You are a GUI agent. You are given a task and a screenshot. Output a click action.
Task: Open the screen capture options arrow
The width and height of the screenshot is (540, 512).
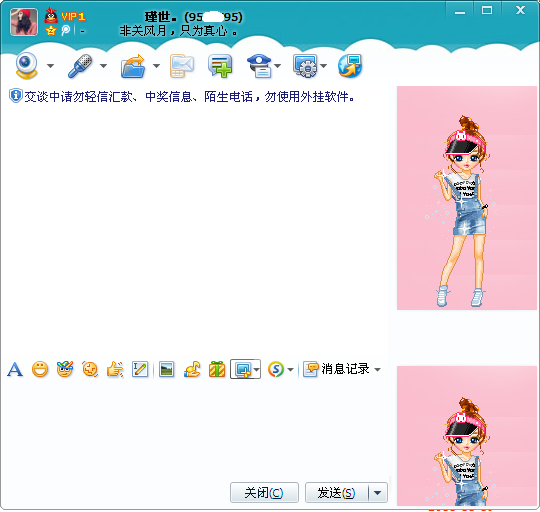pyautogui.click(x=256, y=369)
